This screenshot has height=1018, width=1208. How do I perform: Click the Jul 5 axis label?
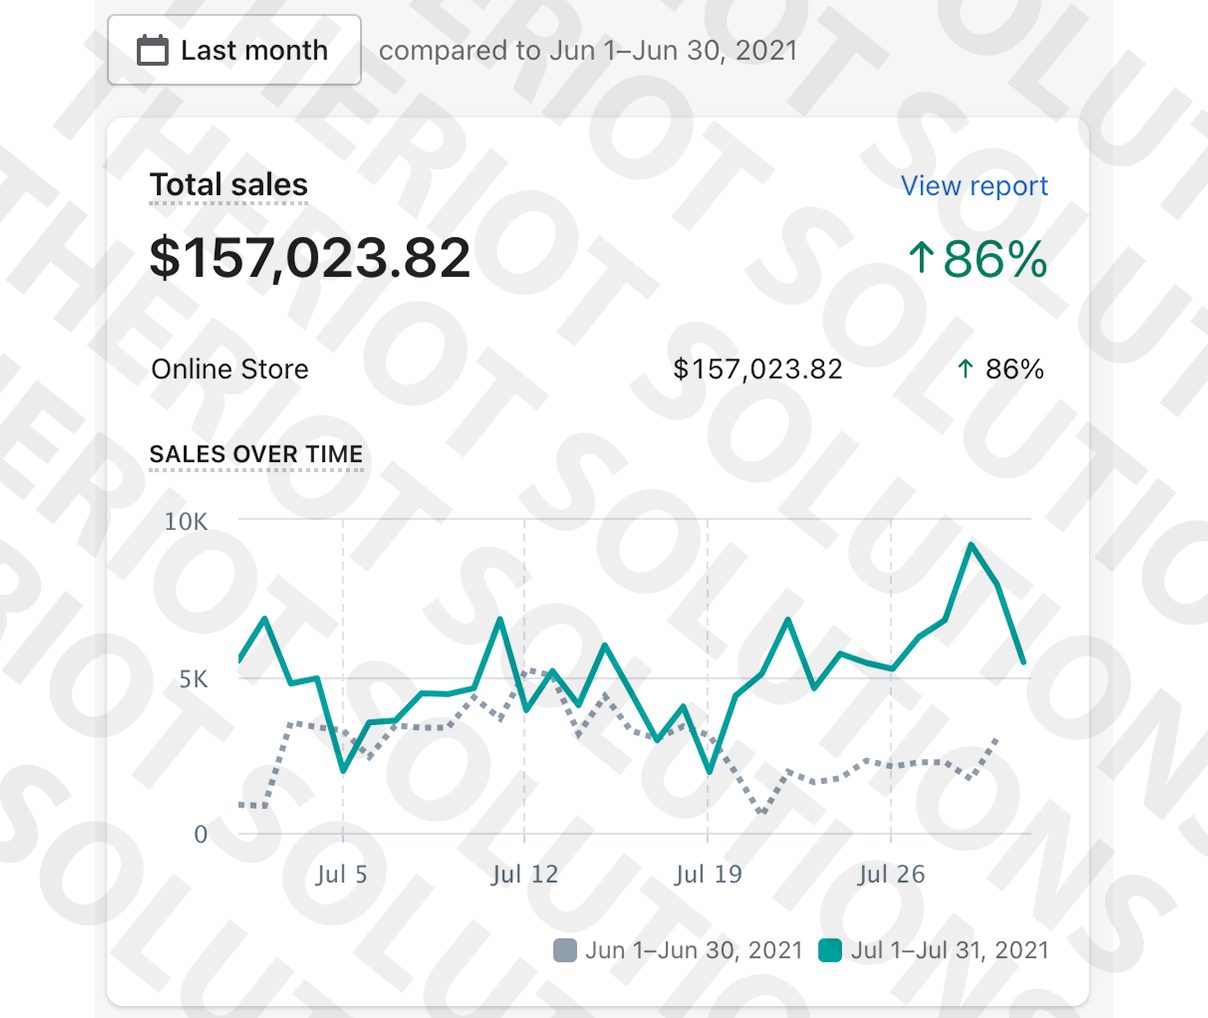(x=341, y=875)
